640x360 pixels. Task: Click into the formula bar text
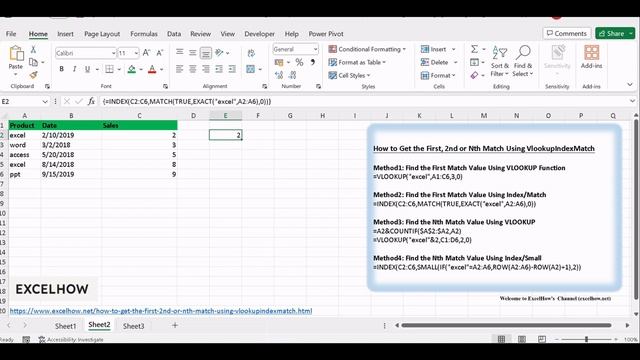[x=187, y=101]
